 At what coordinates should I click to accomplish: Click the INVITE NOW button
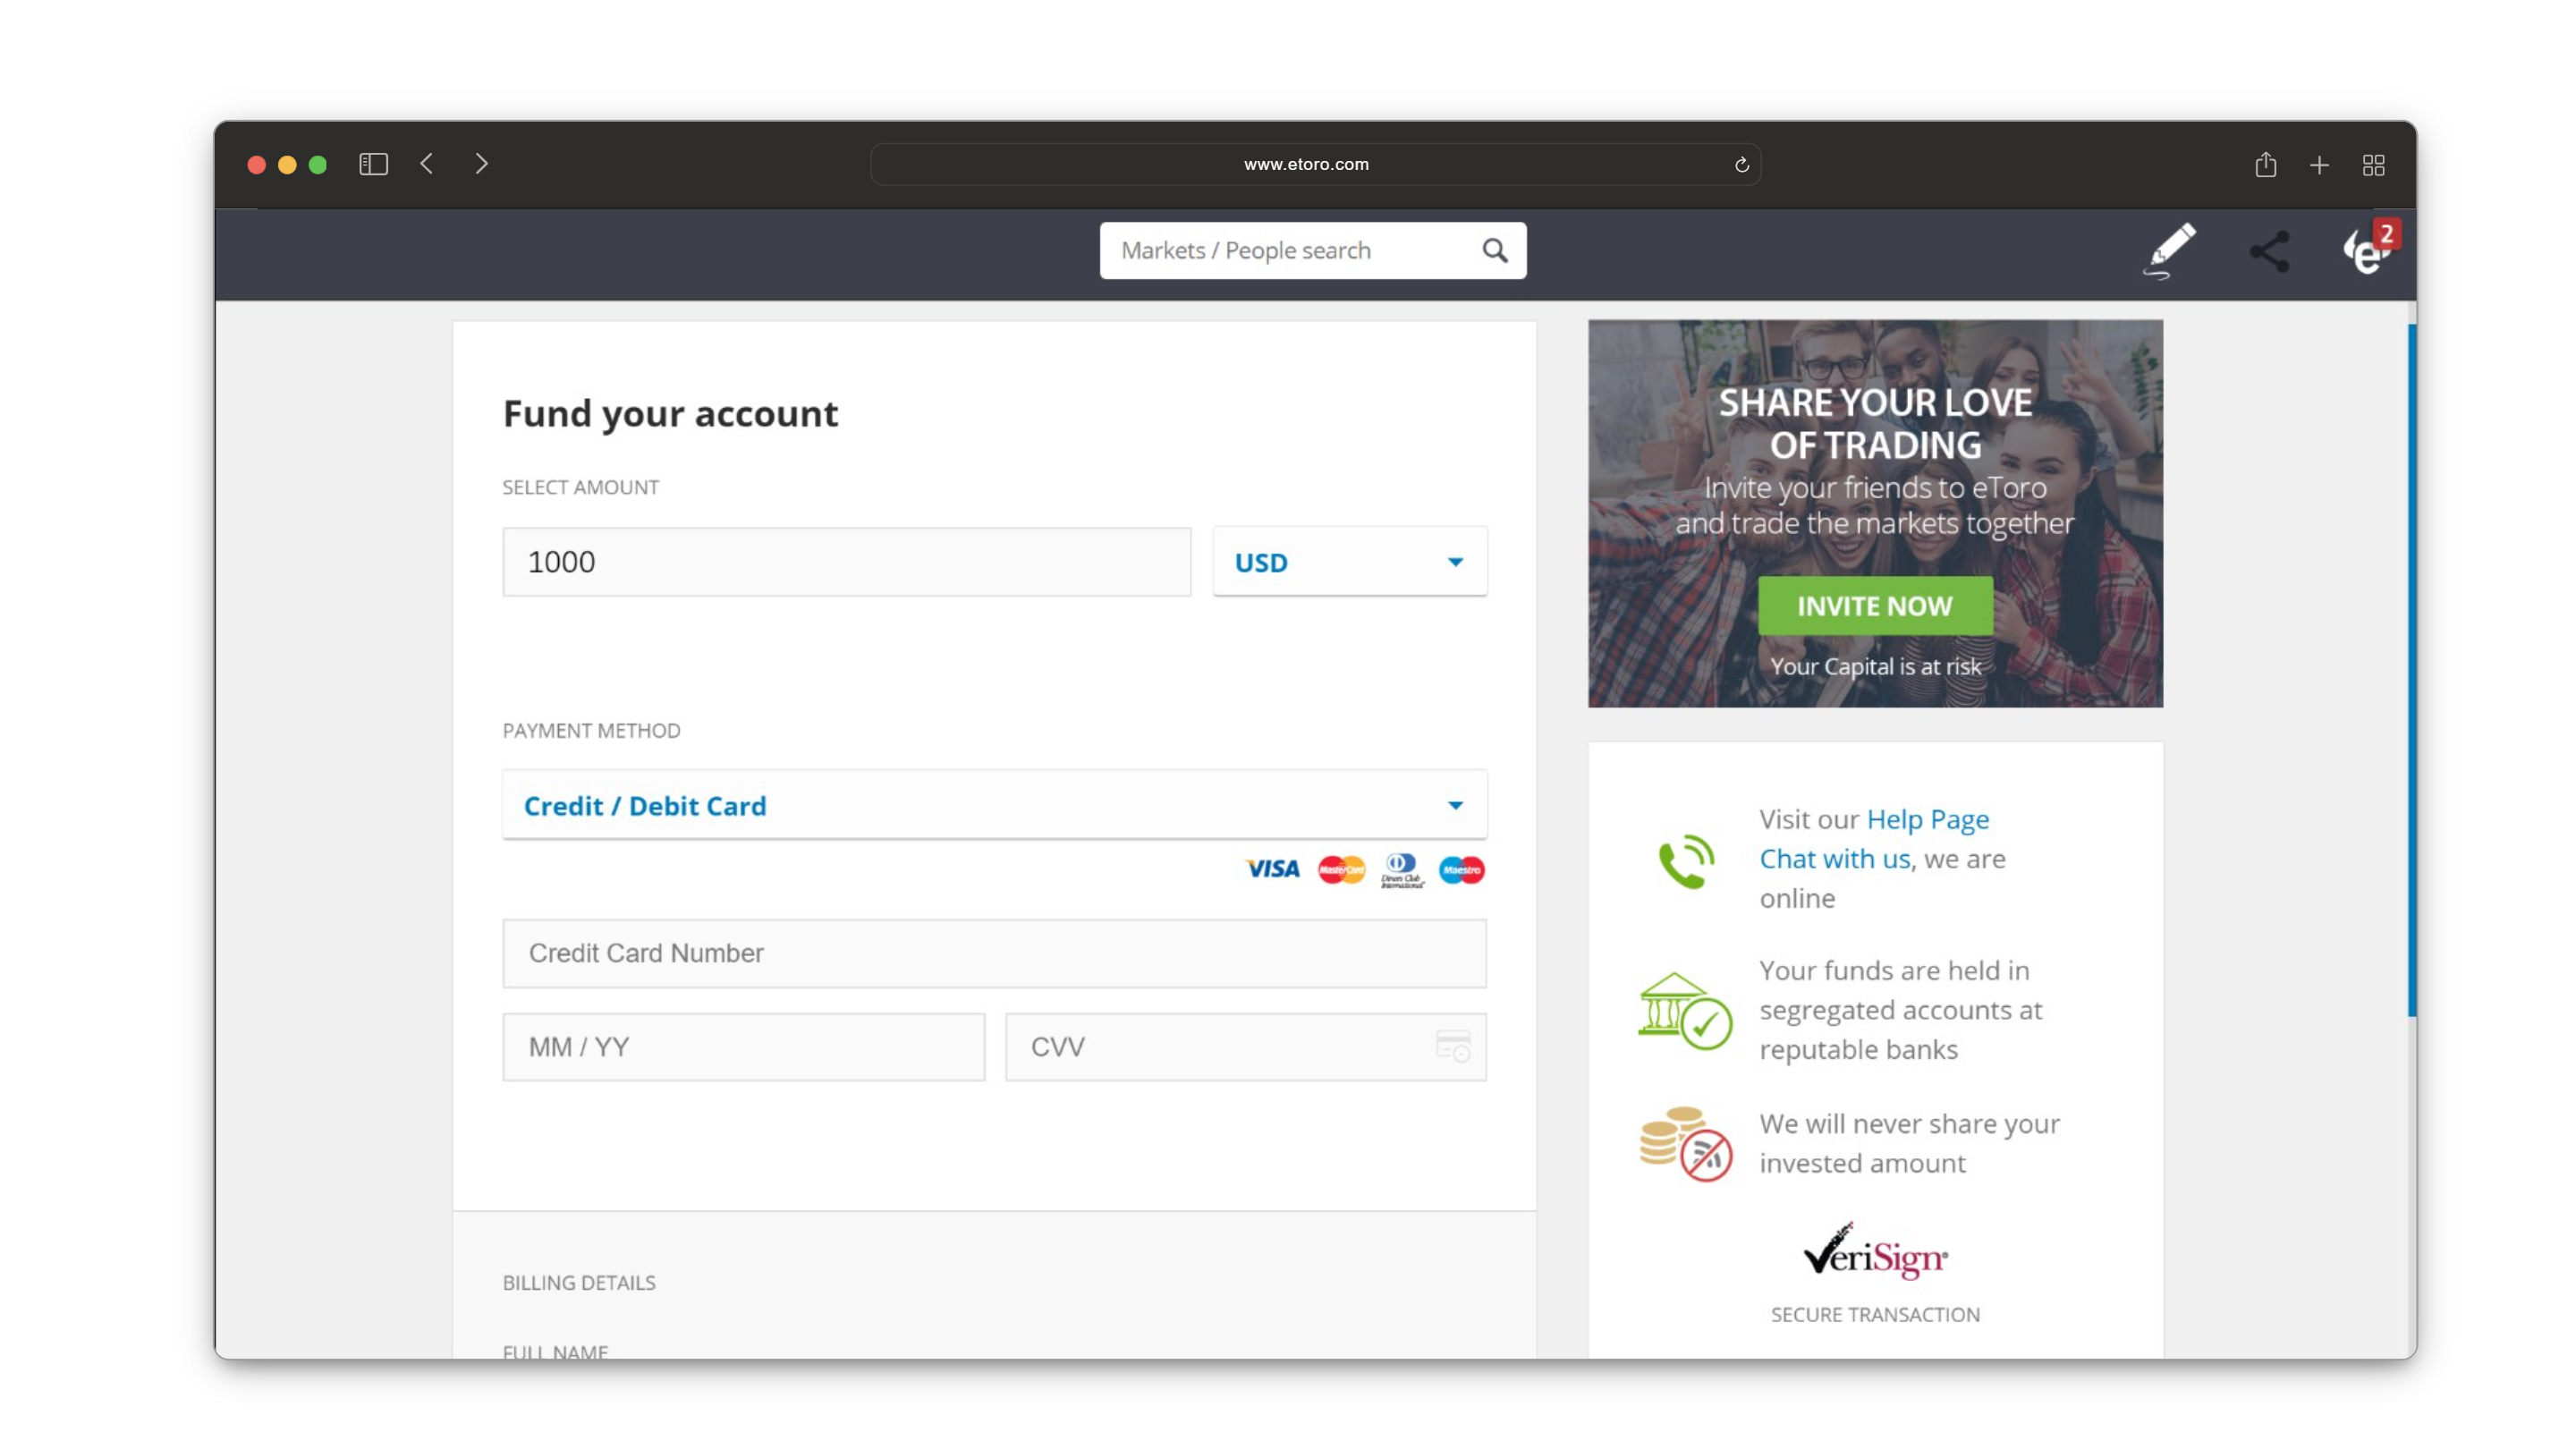tap(1875, 605)
